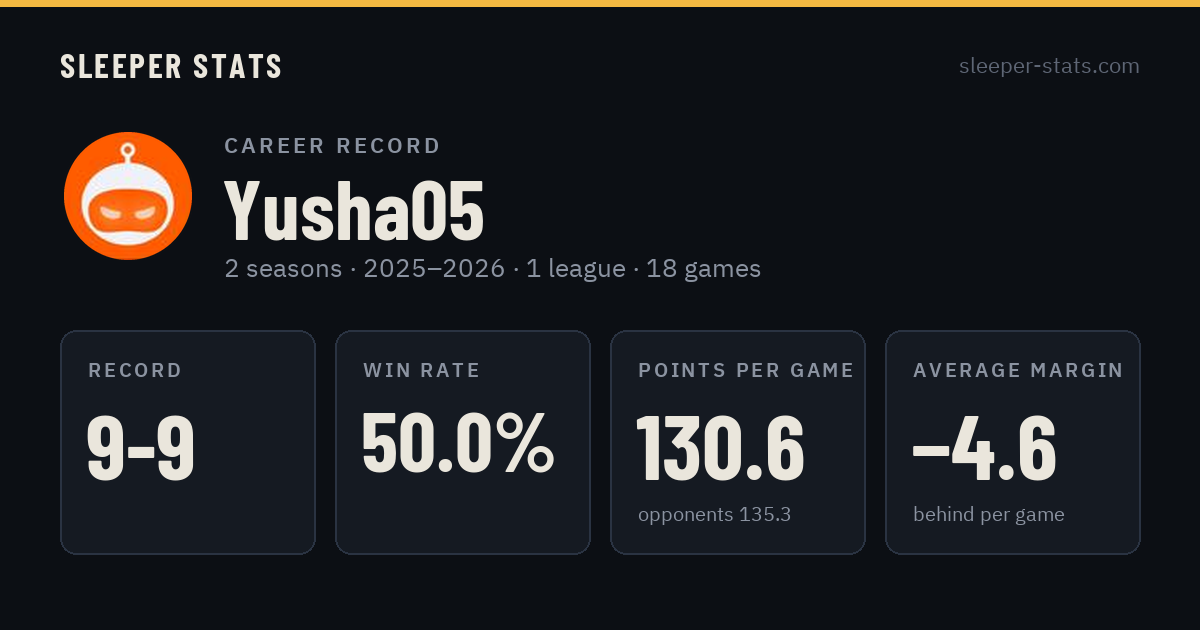Click the behind per game subtext
The height and width of the screenshot is (630, 1200).
[x=989, y=515]
